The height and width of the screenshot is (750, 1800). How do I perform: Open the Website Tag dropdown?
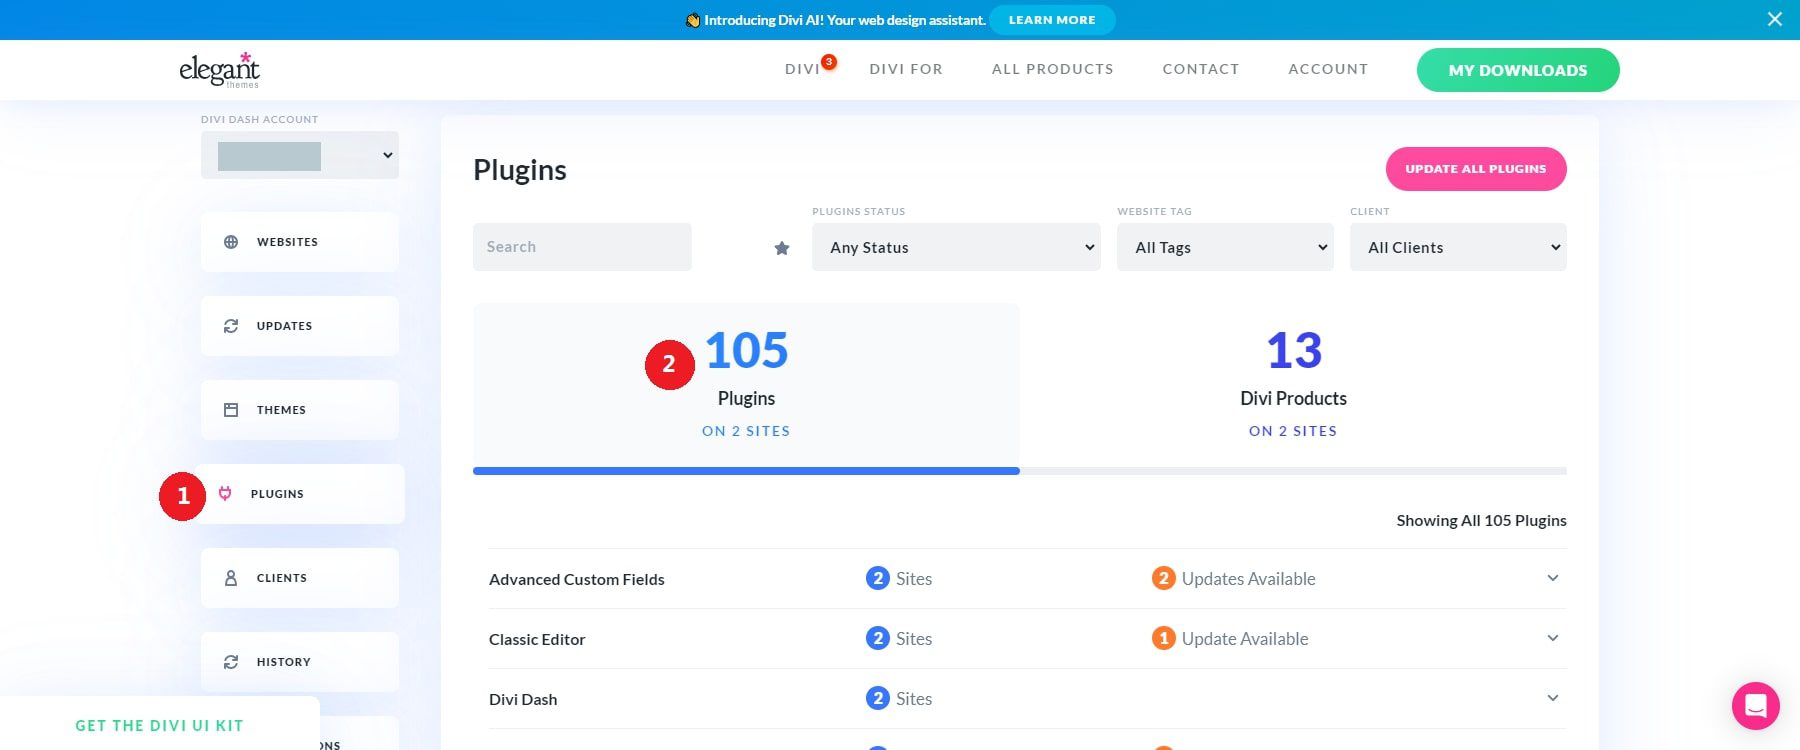coord(1225,247)
